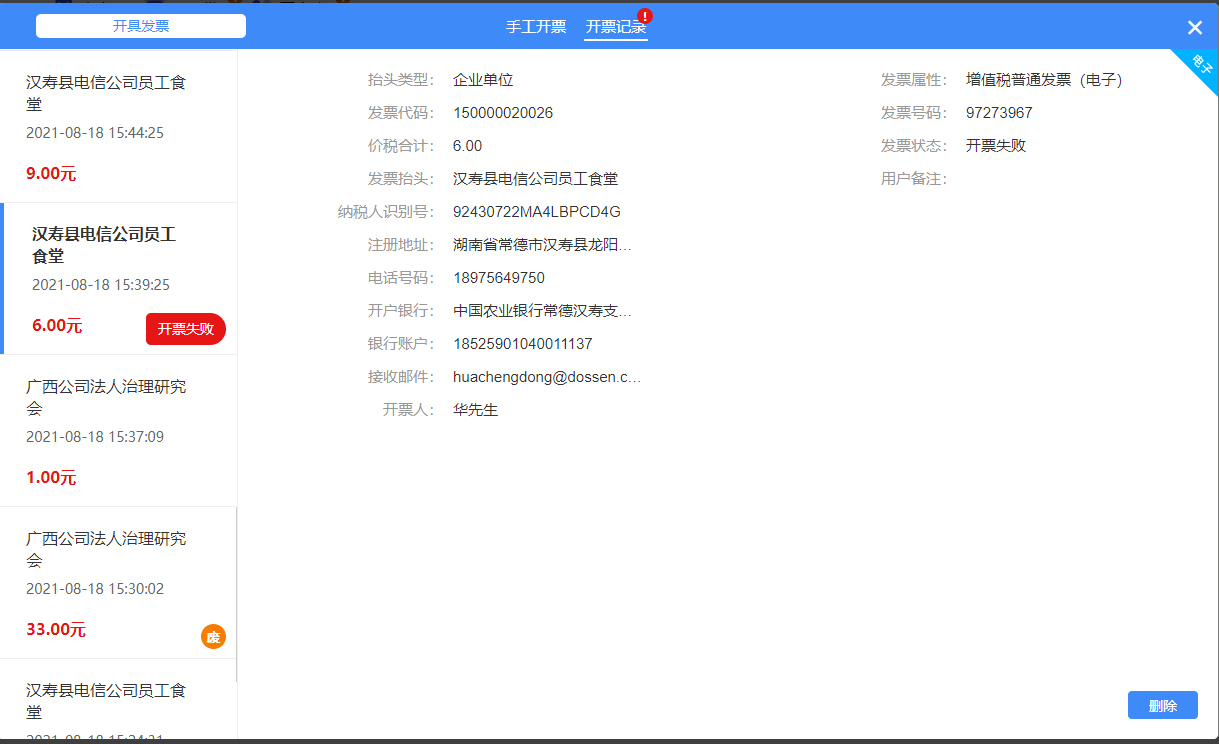Screen dimensions: 1219x744
Task: Close the invoice dialog with the X
Action: 1194,28
